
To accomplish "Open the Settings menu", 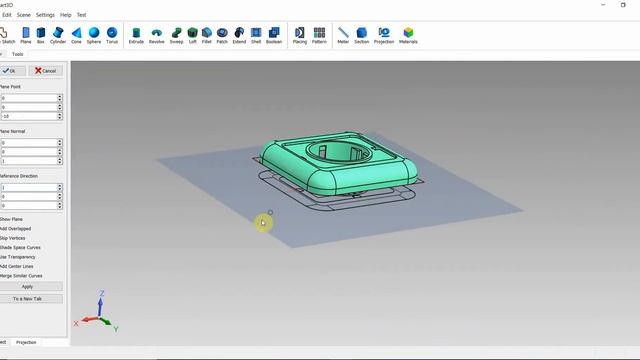I will (x=45, y=15).
